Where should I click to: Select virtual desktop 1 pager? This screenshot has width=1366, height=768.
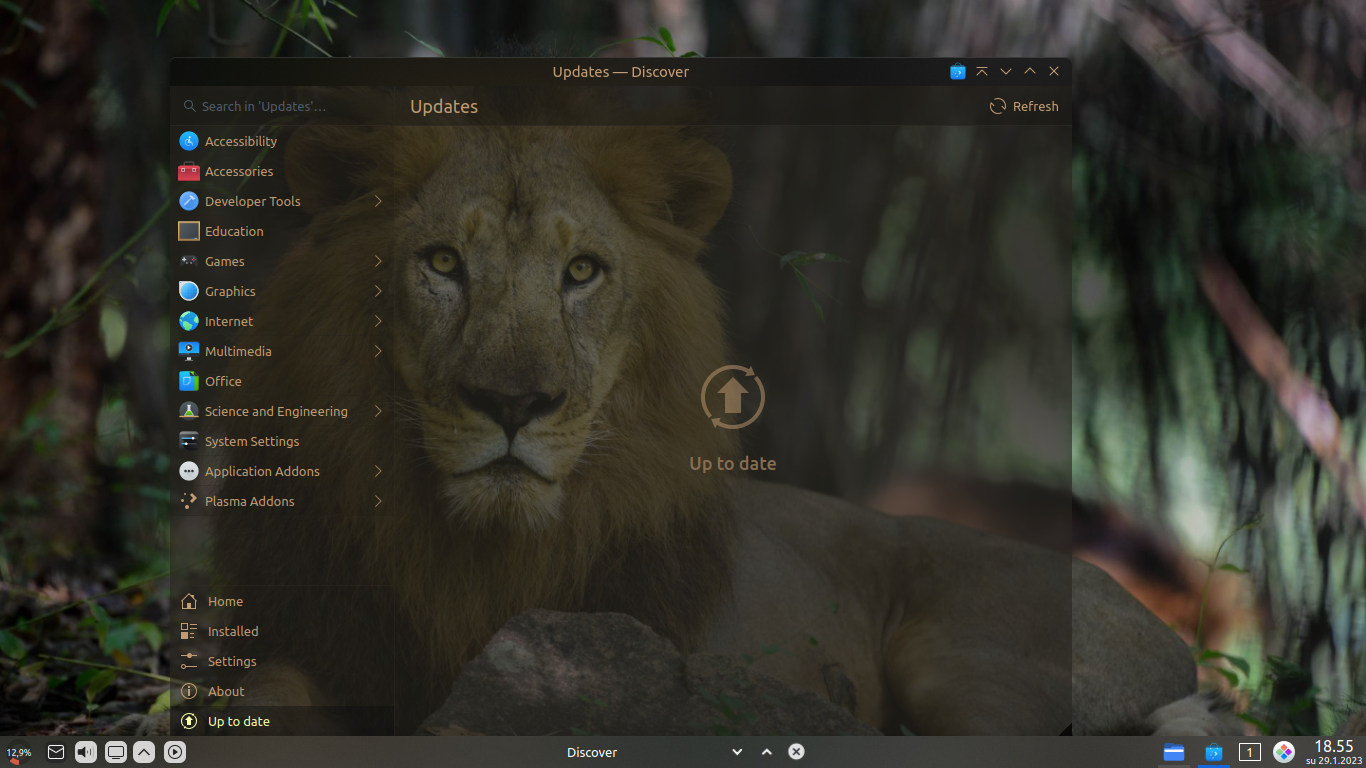(1249, 752)
